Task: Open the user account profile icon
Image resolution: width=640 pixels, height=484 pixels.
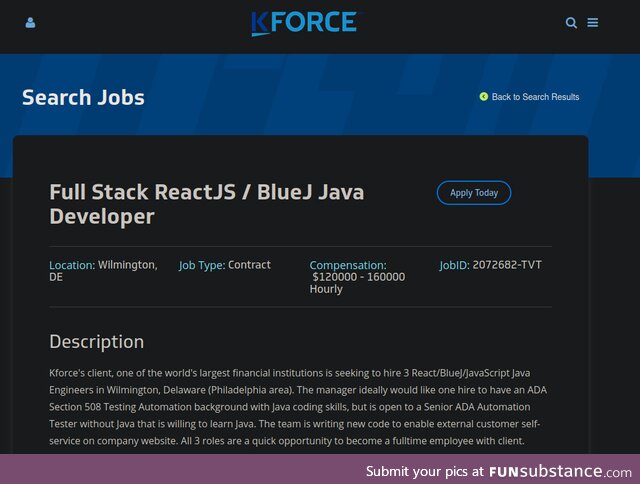Action: tap(30, 22)
